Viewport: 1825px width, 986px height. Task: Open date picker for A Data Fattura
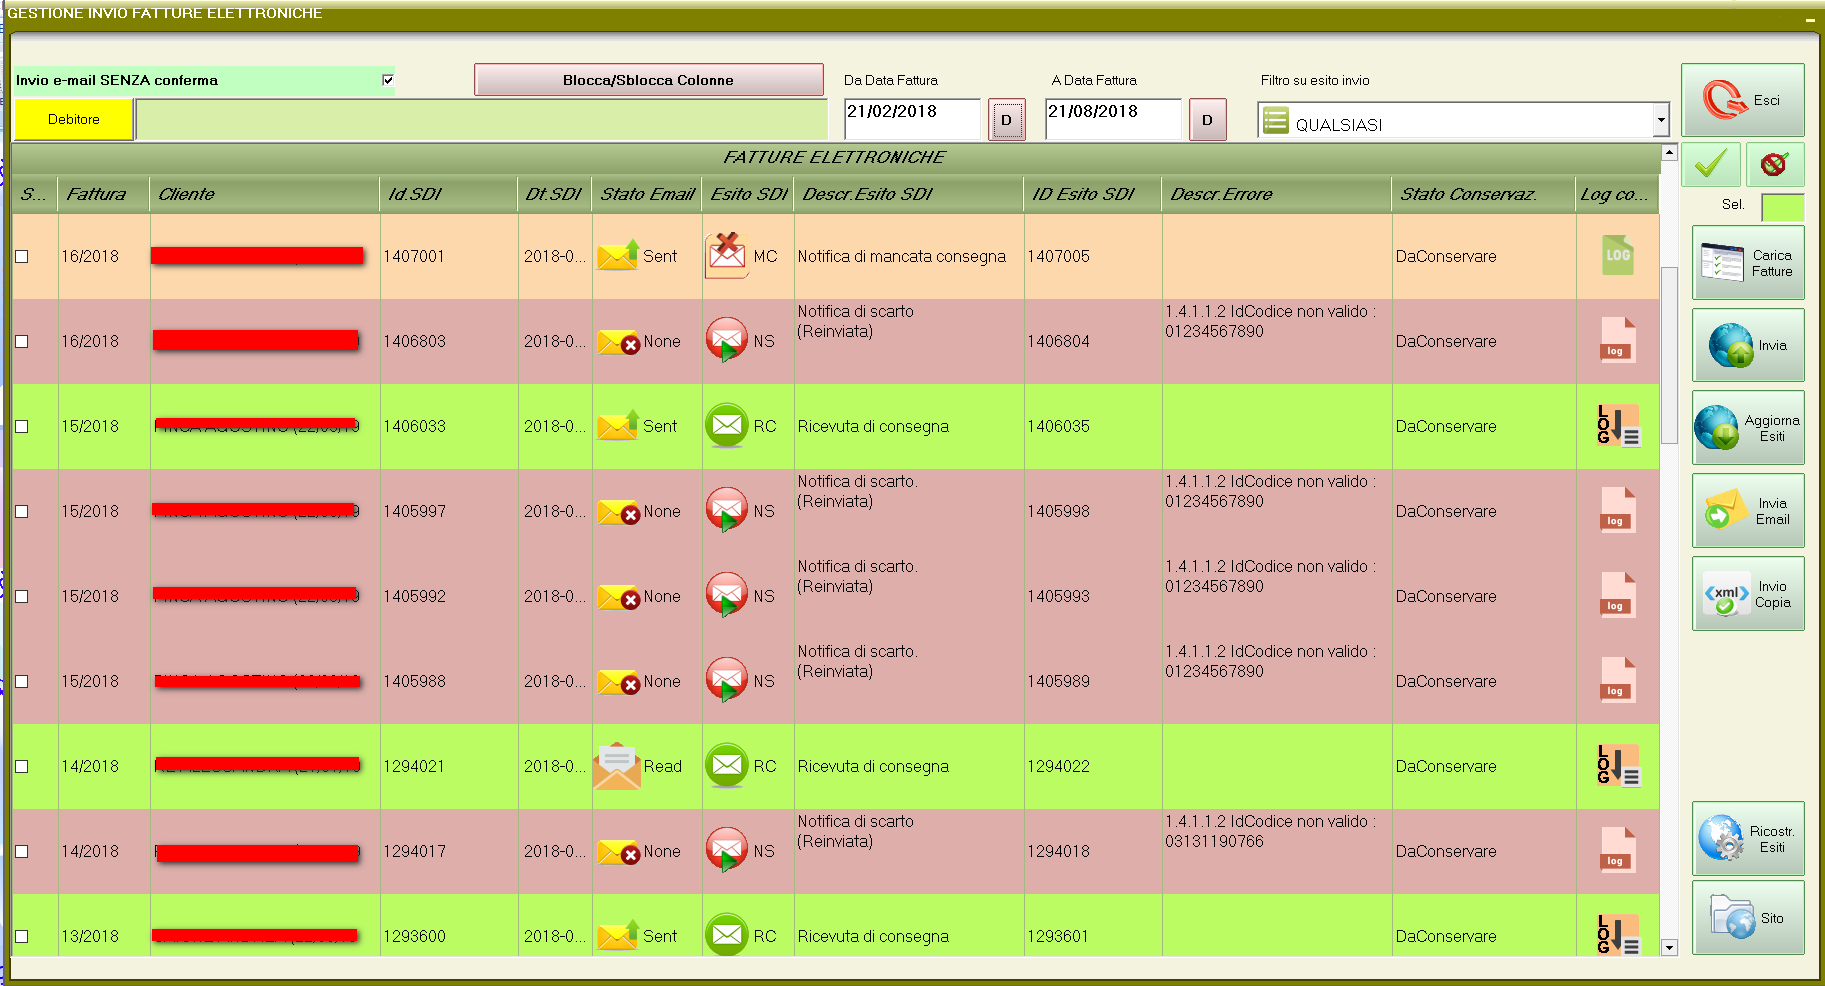[1207, 120]
